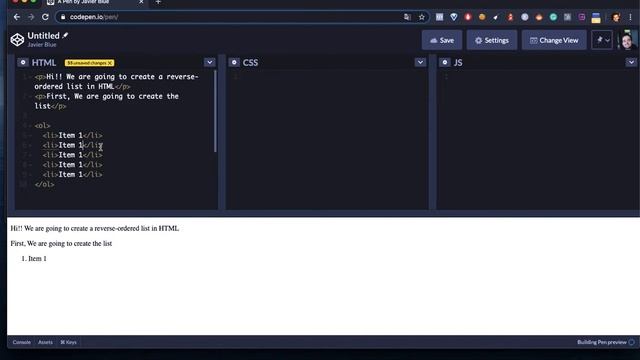Dismiss the unsaved changes badge
640x360 pixels.
pyautogui.click(x=110, y=63)
